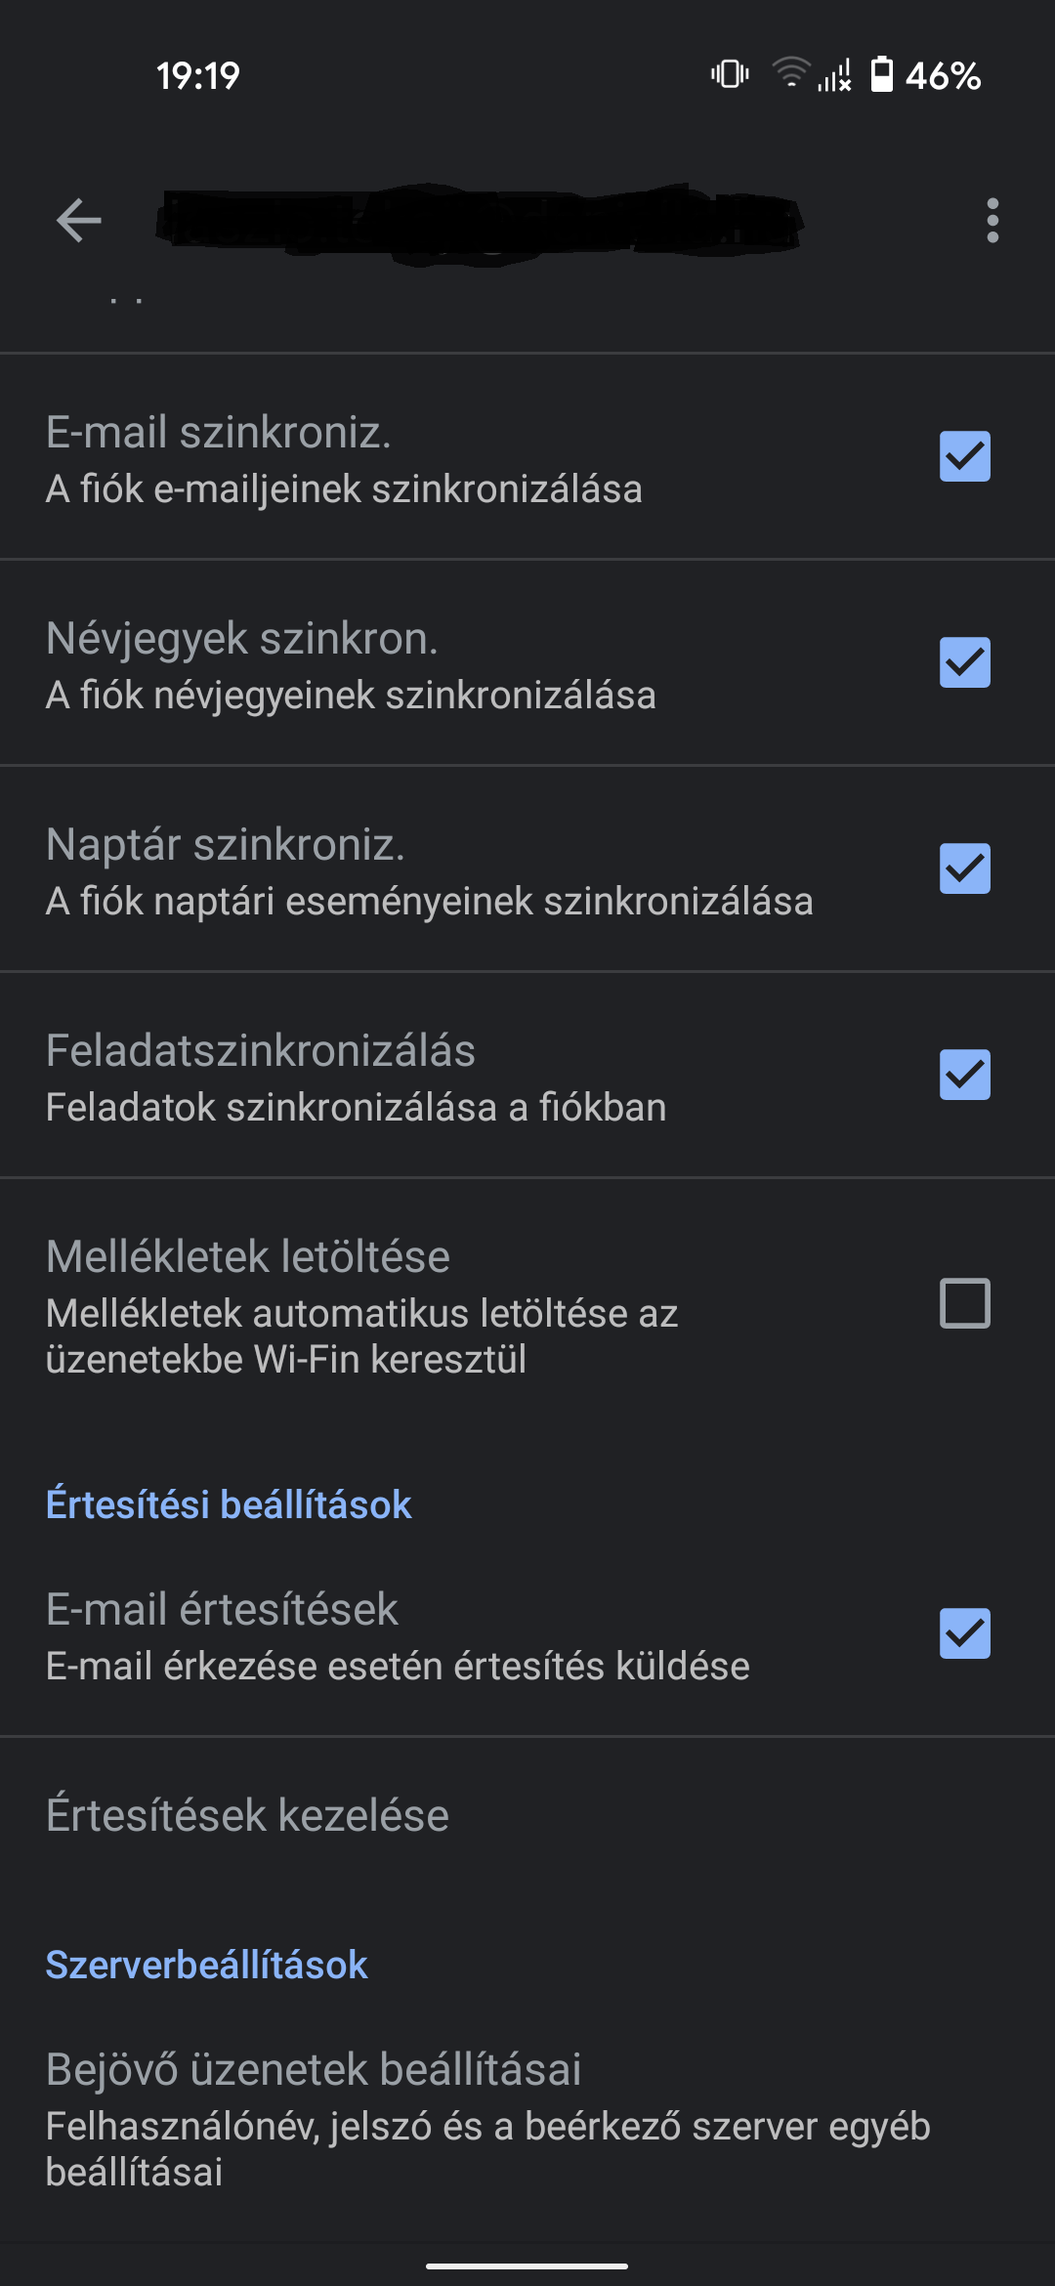Open Értesítések kezelése
Image resolution: width=1055 pixels, height=2286 pixels.
pos(247,1815)
